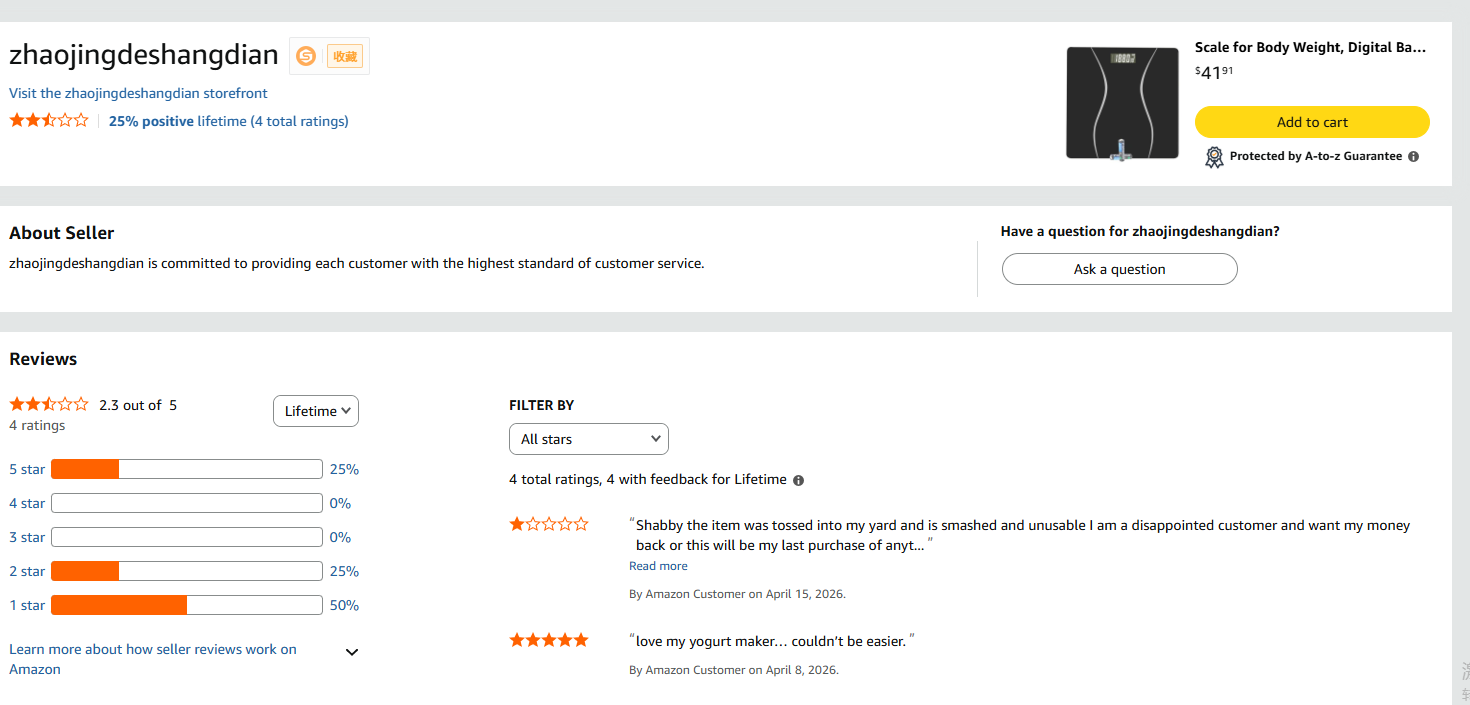
Task: Click the orange circular S extension icon
Action: point(306,56)
